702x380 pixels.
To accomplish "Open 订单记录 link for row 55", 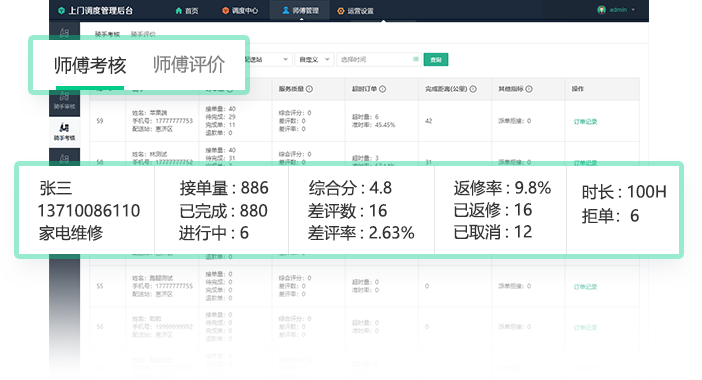I will (585, 287).
